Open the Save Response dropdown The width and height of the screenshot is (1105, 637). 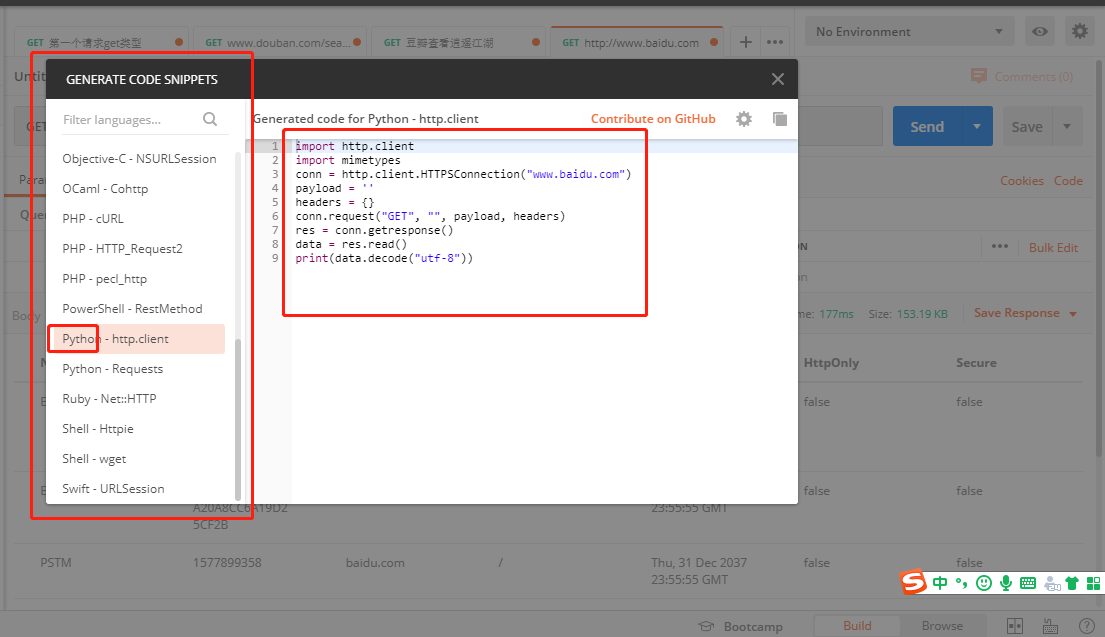(x=1026, y=313)
